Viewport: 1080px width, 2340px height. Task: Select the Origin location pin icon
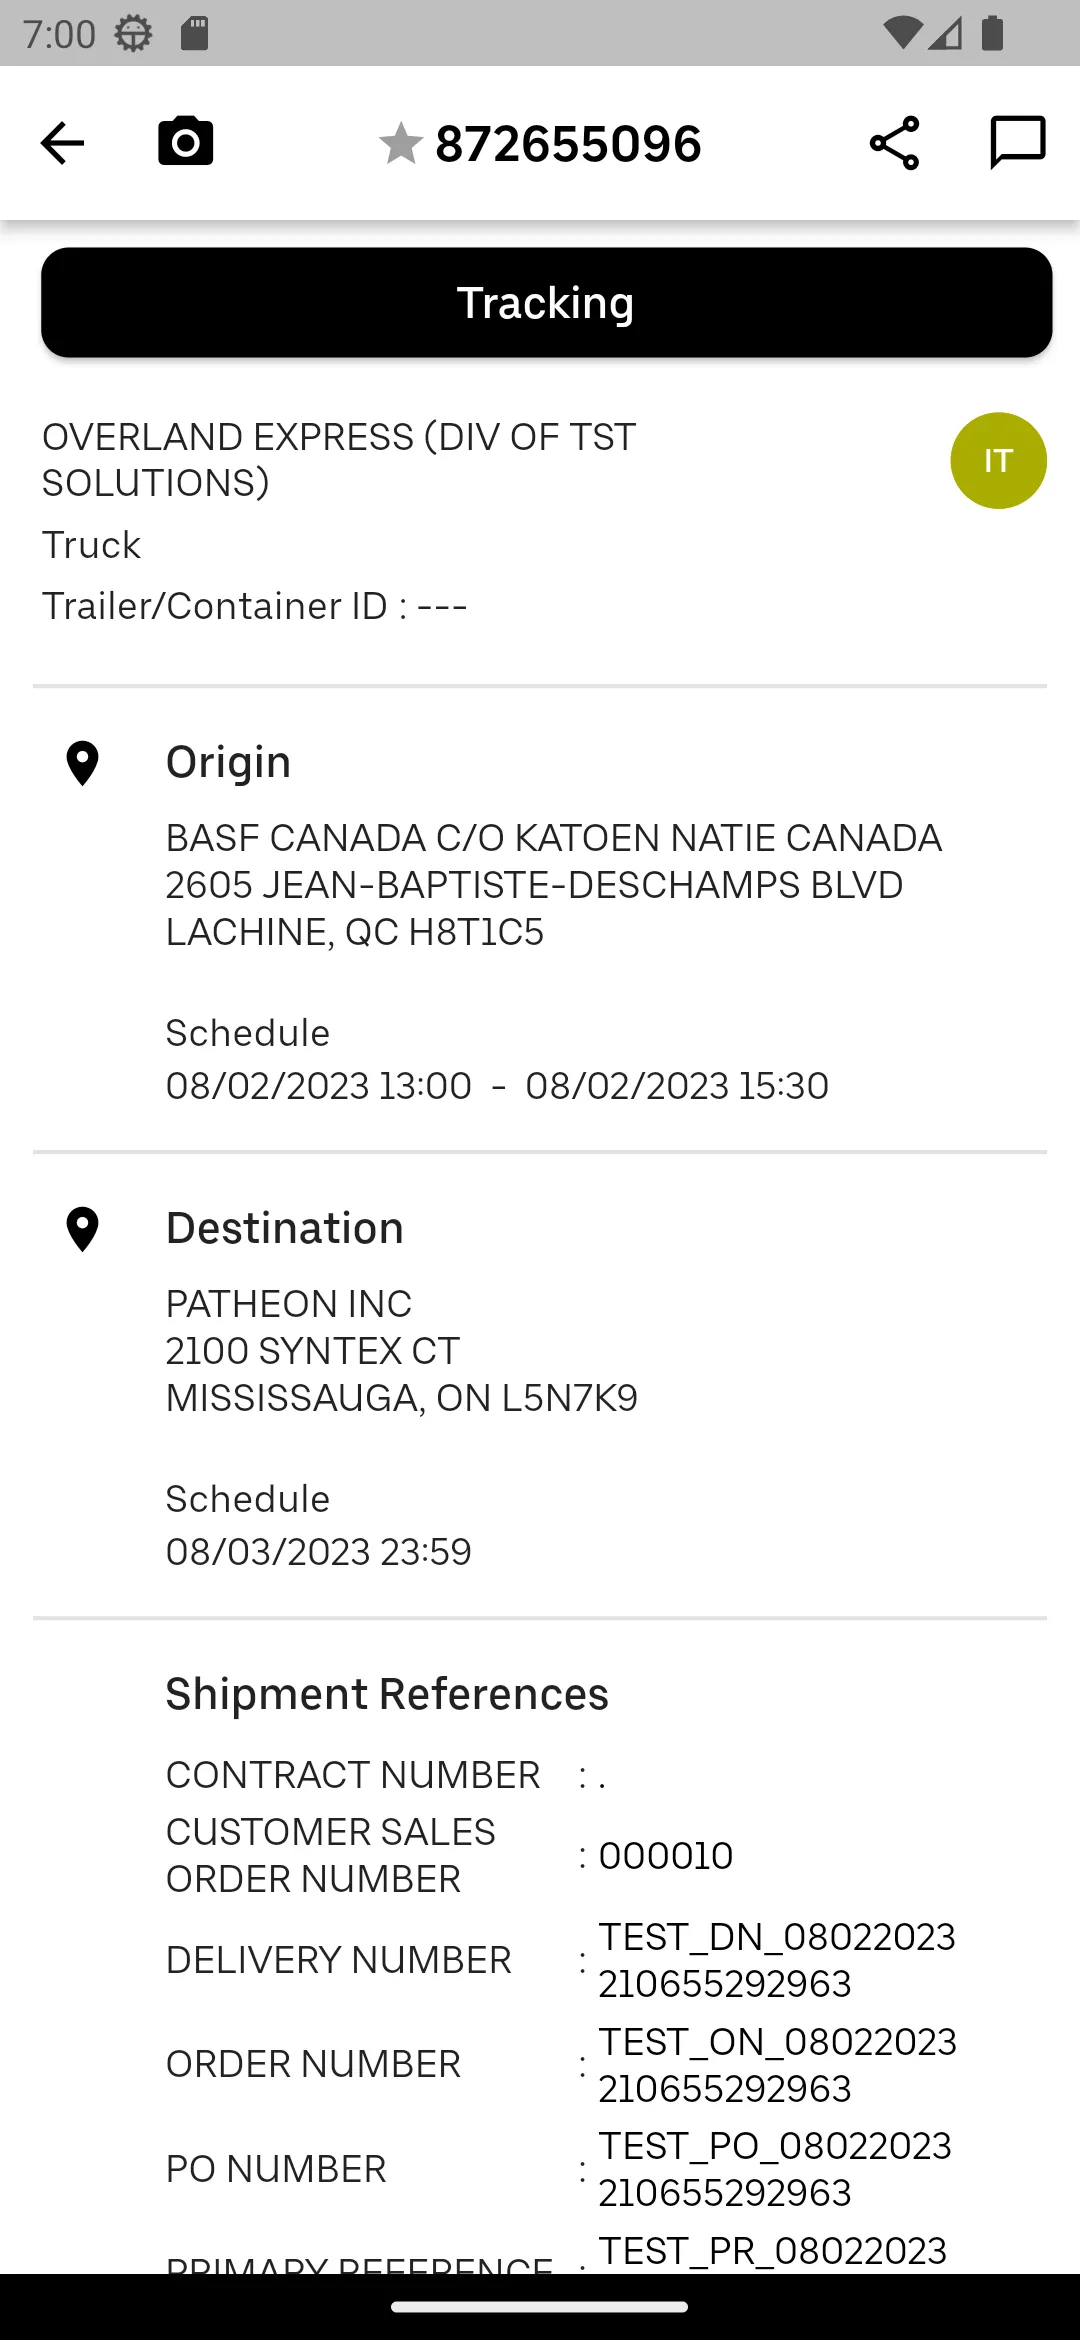82,764
